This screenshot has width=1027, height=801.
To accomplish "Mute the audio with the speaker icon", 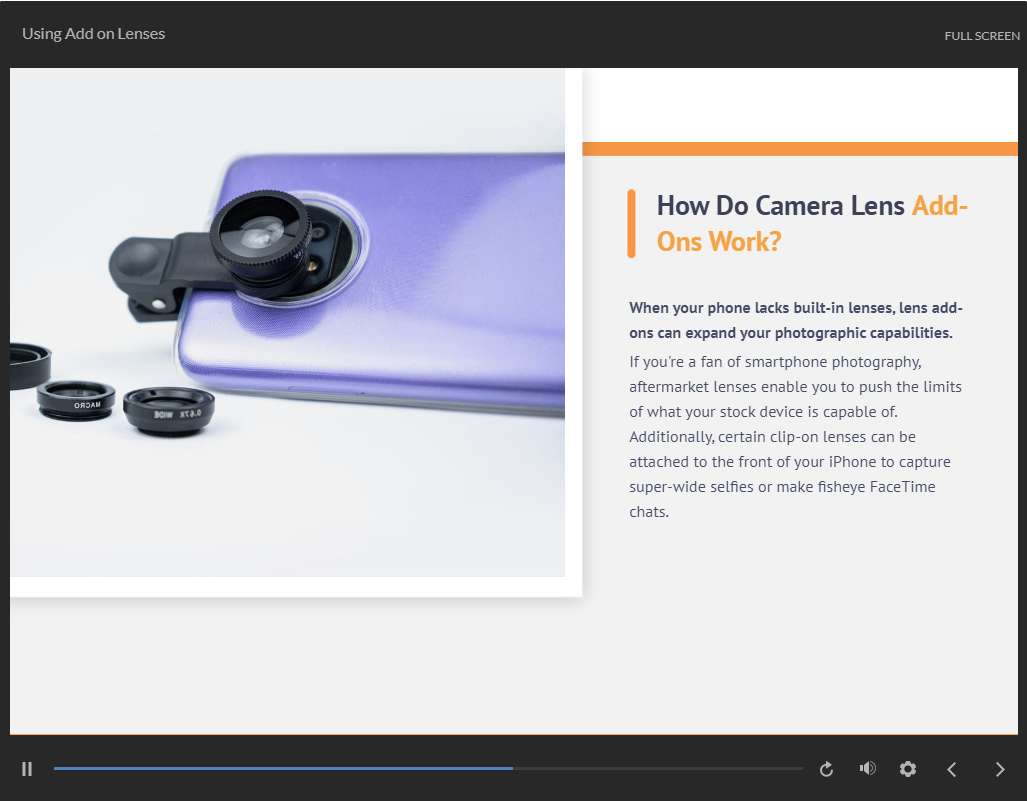I will coord(867,768).
